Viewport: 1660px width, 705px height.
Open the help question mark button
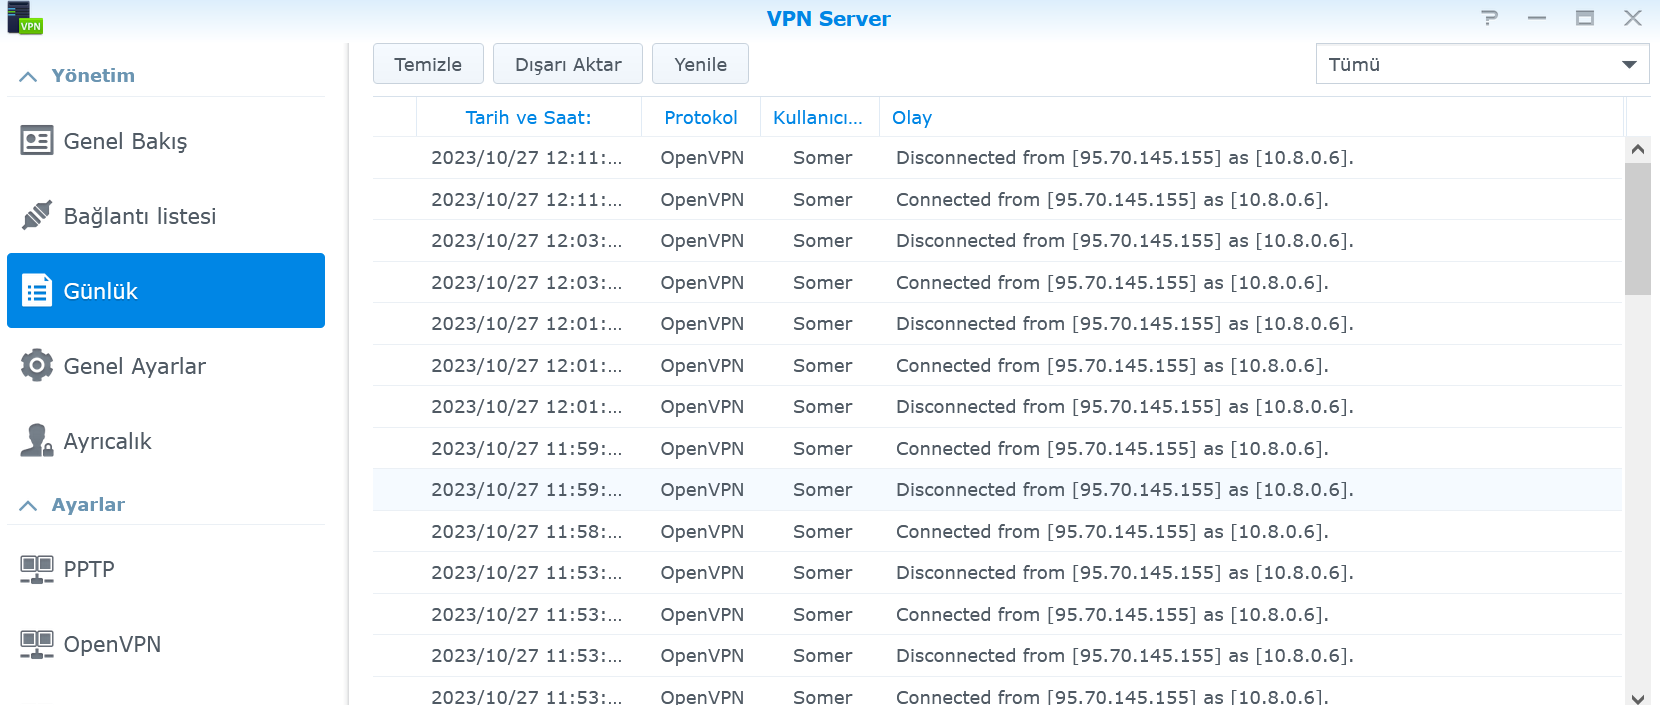(1490, 18)
